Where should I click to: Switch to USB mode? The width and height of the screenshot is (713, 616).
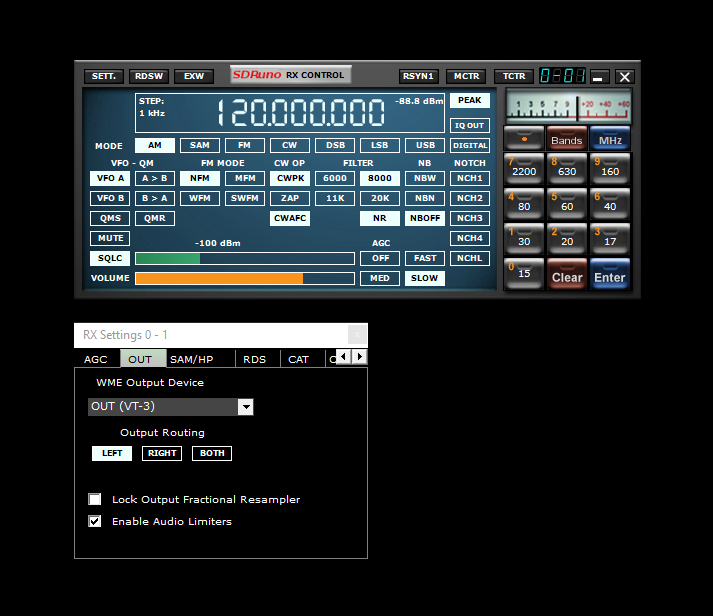click(425, 145)
